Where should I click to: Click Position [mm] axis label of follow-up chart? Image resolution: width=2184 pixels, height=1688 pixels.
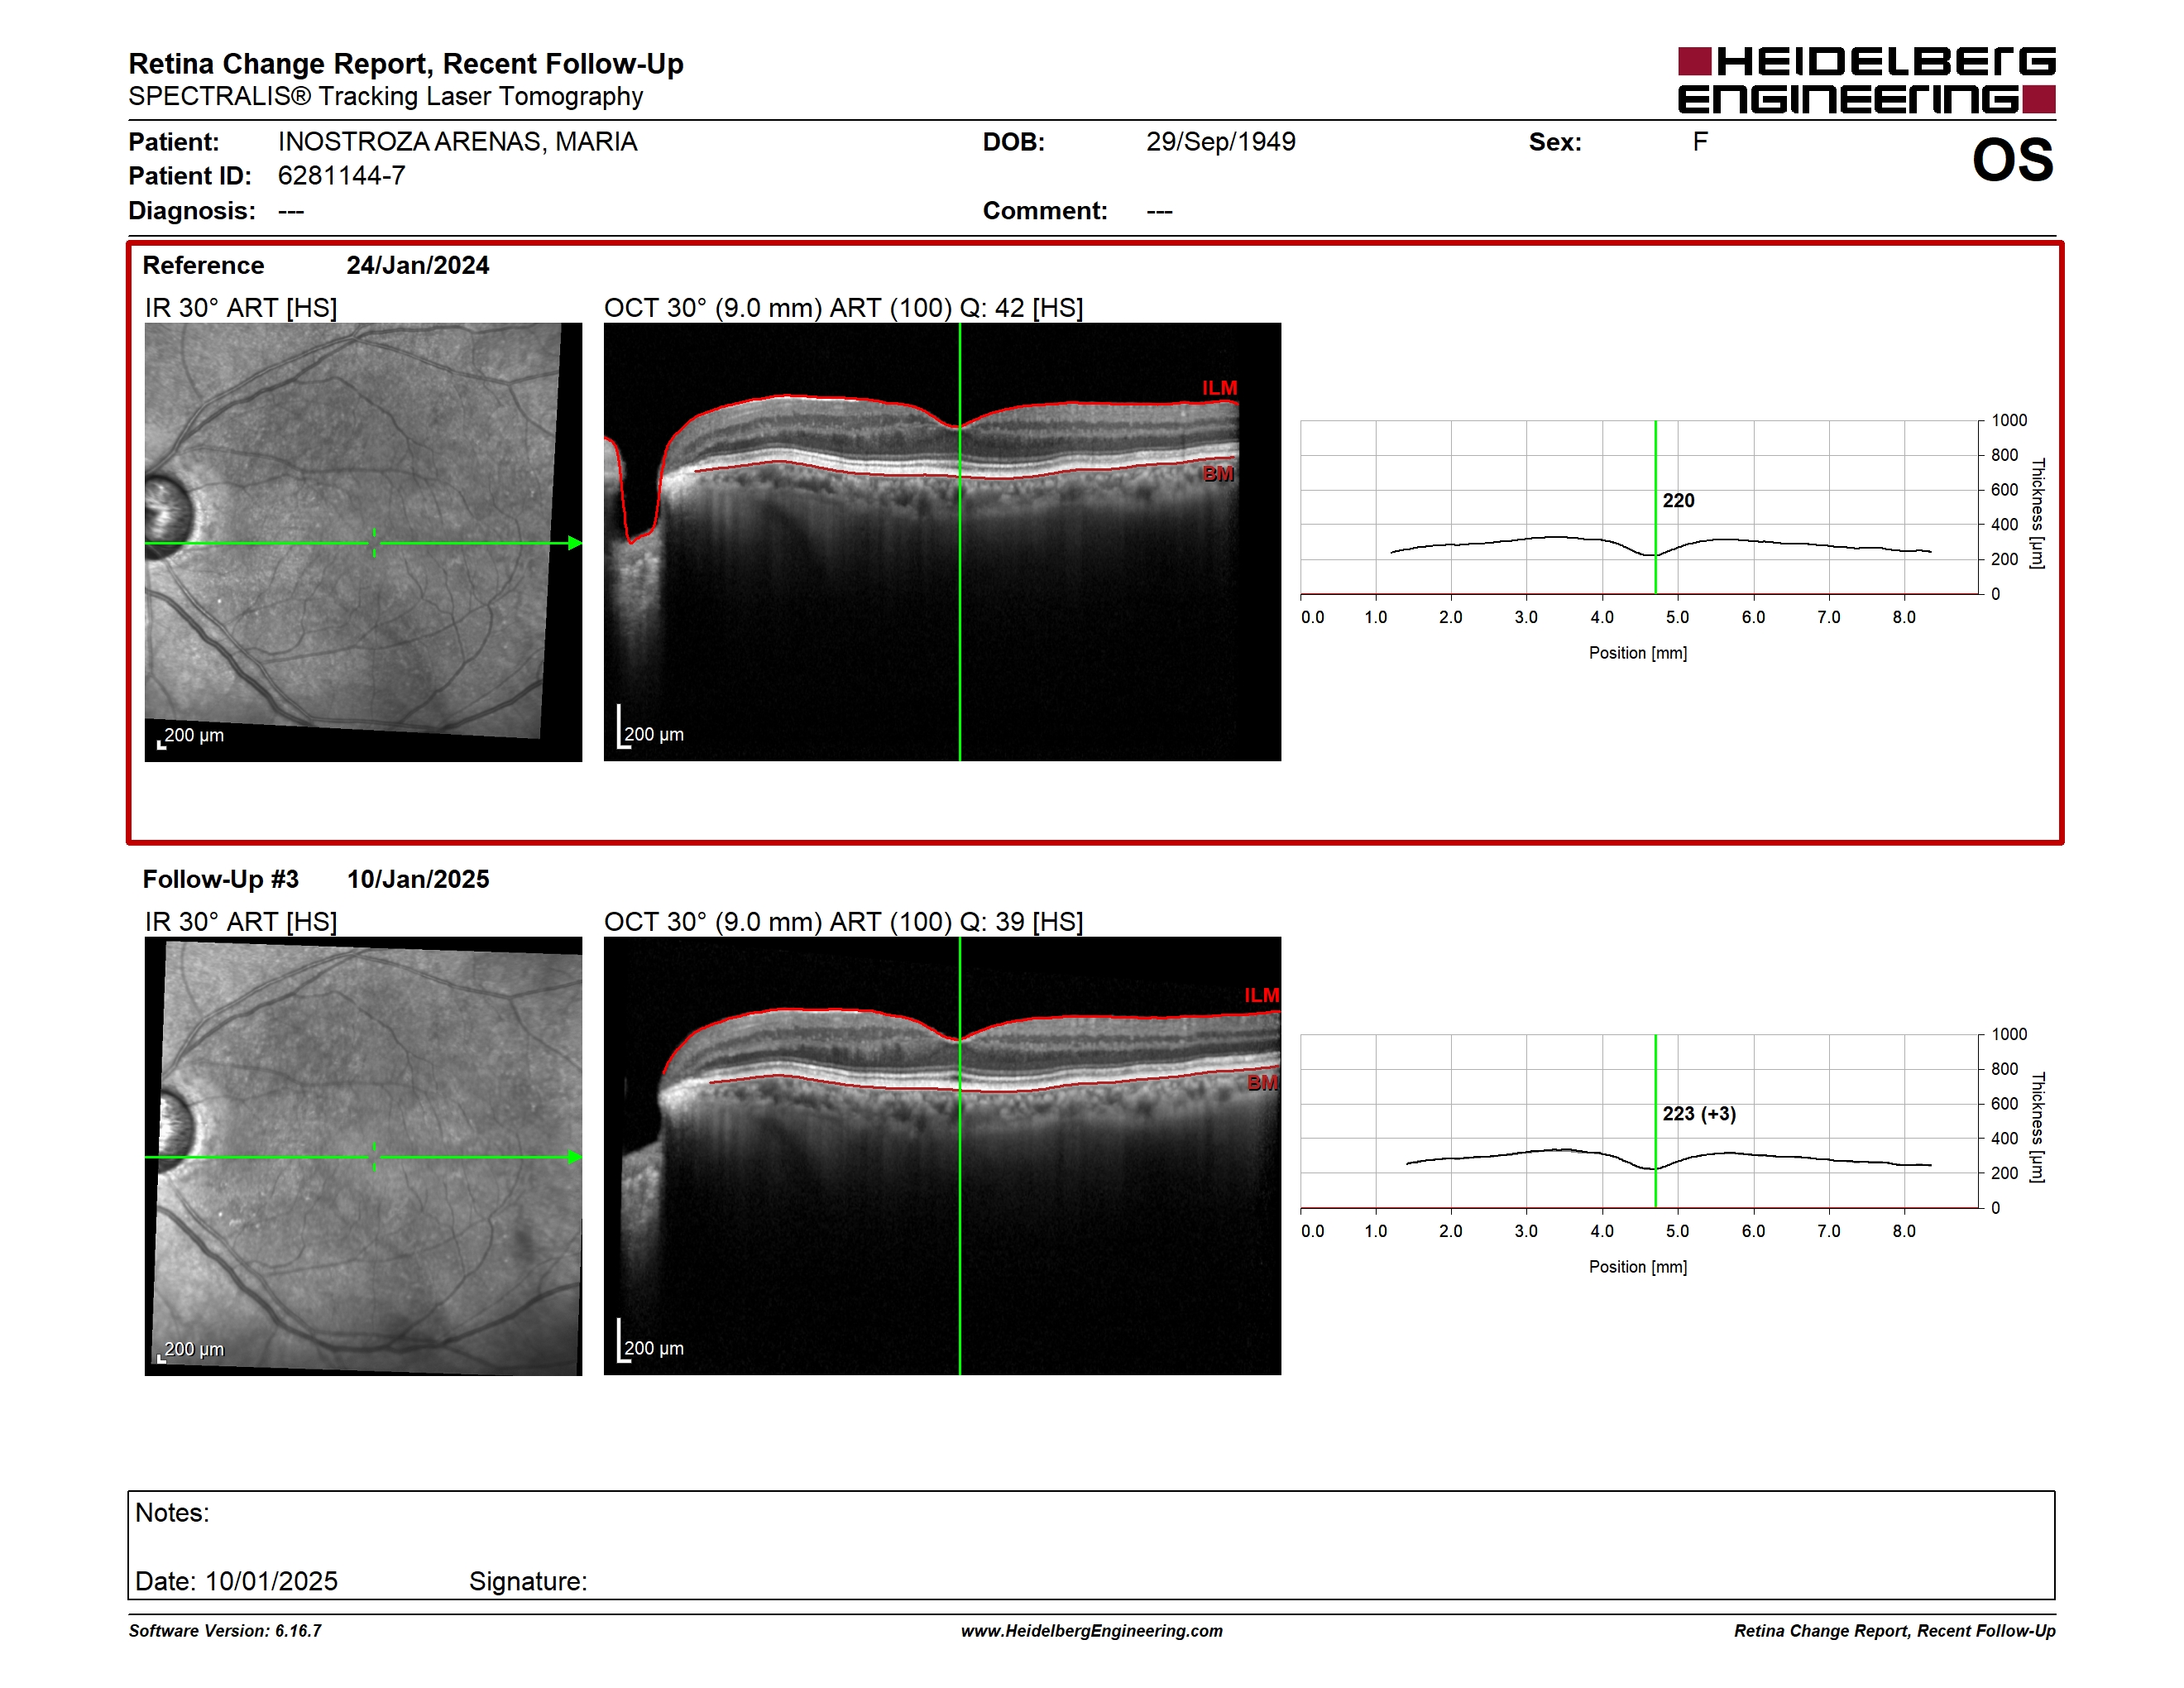point(1638,1267)
